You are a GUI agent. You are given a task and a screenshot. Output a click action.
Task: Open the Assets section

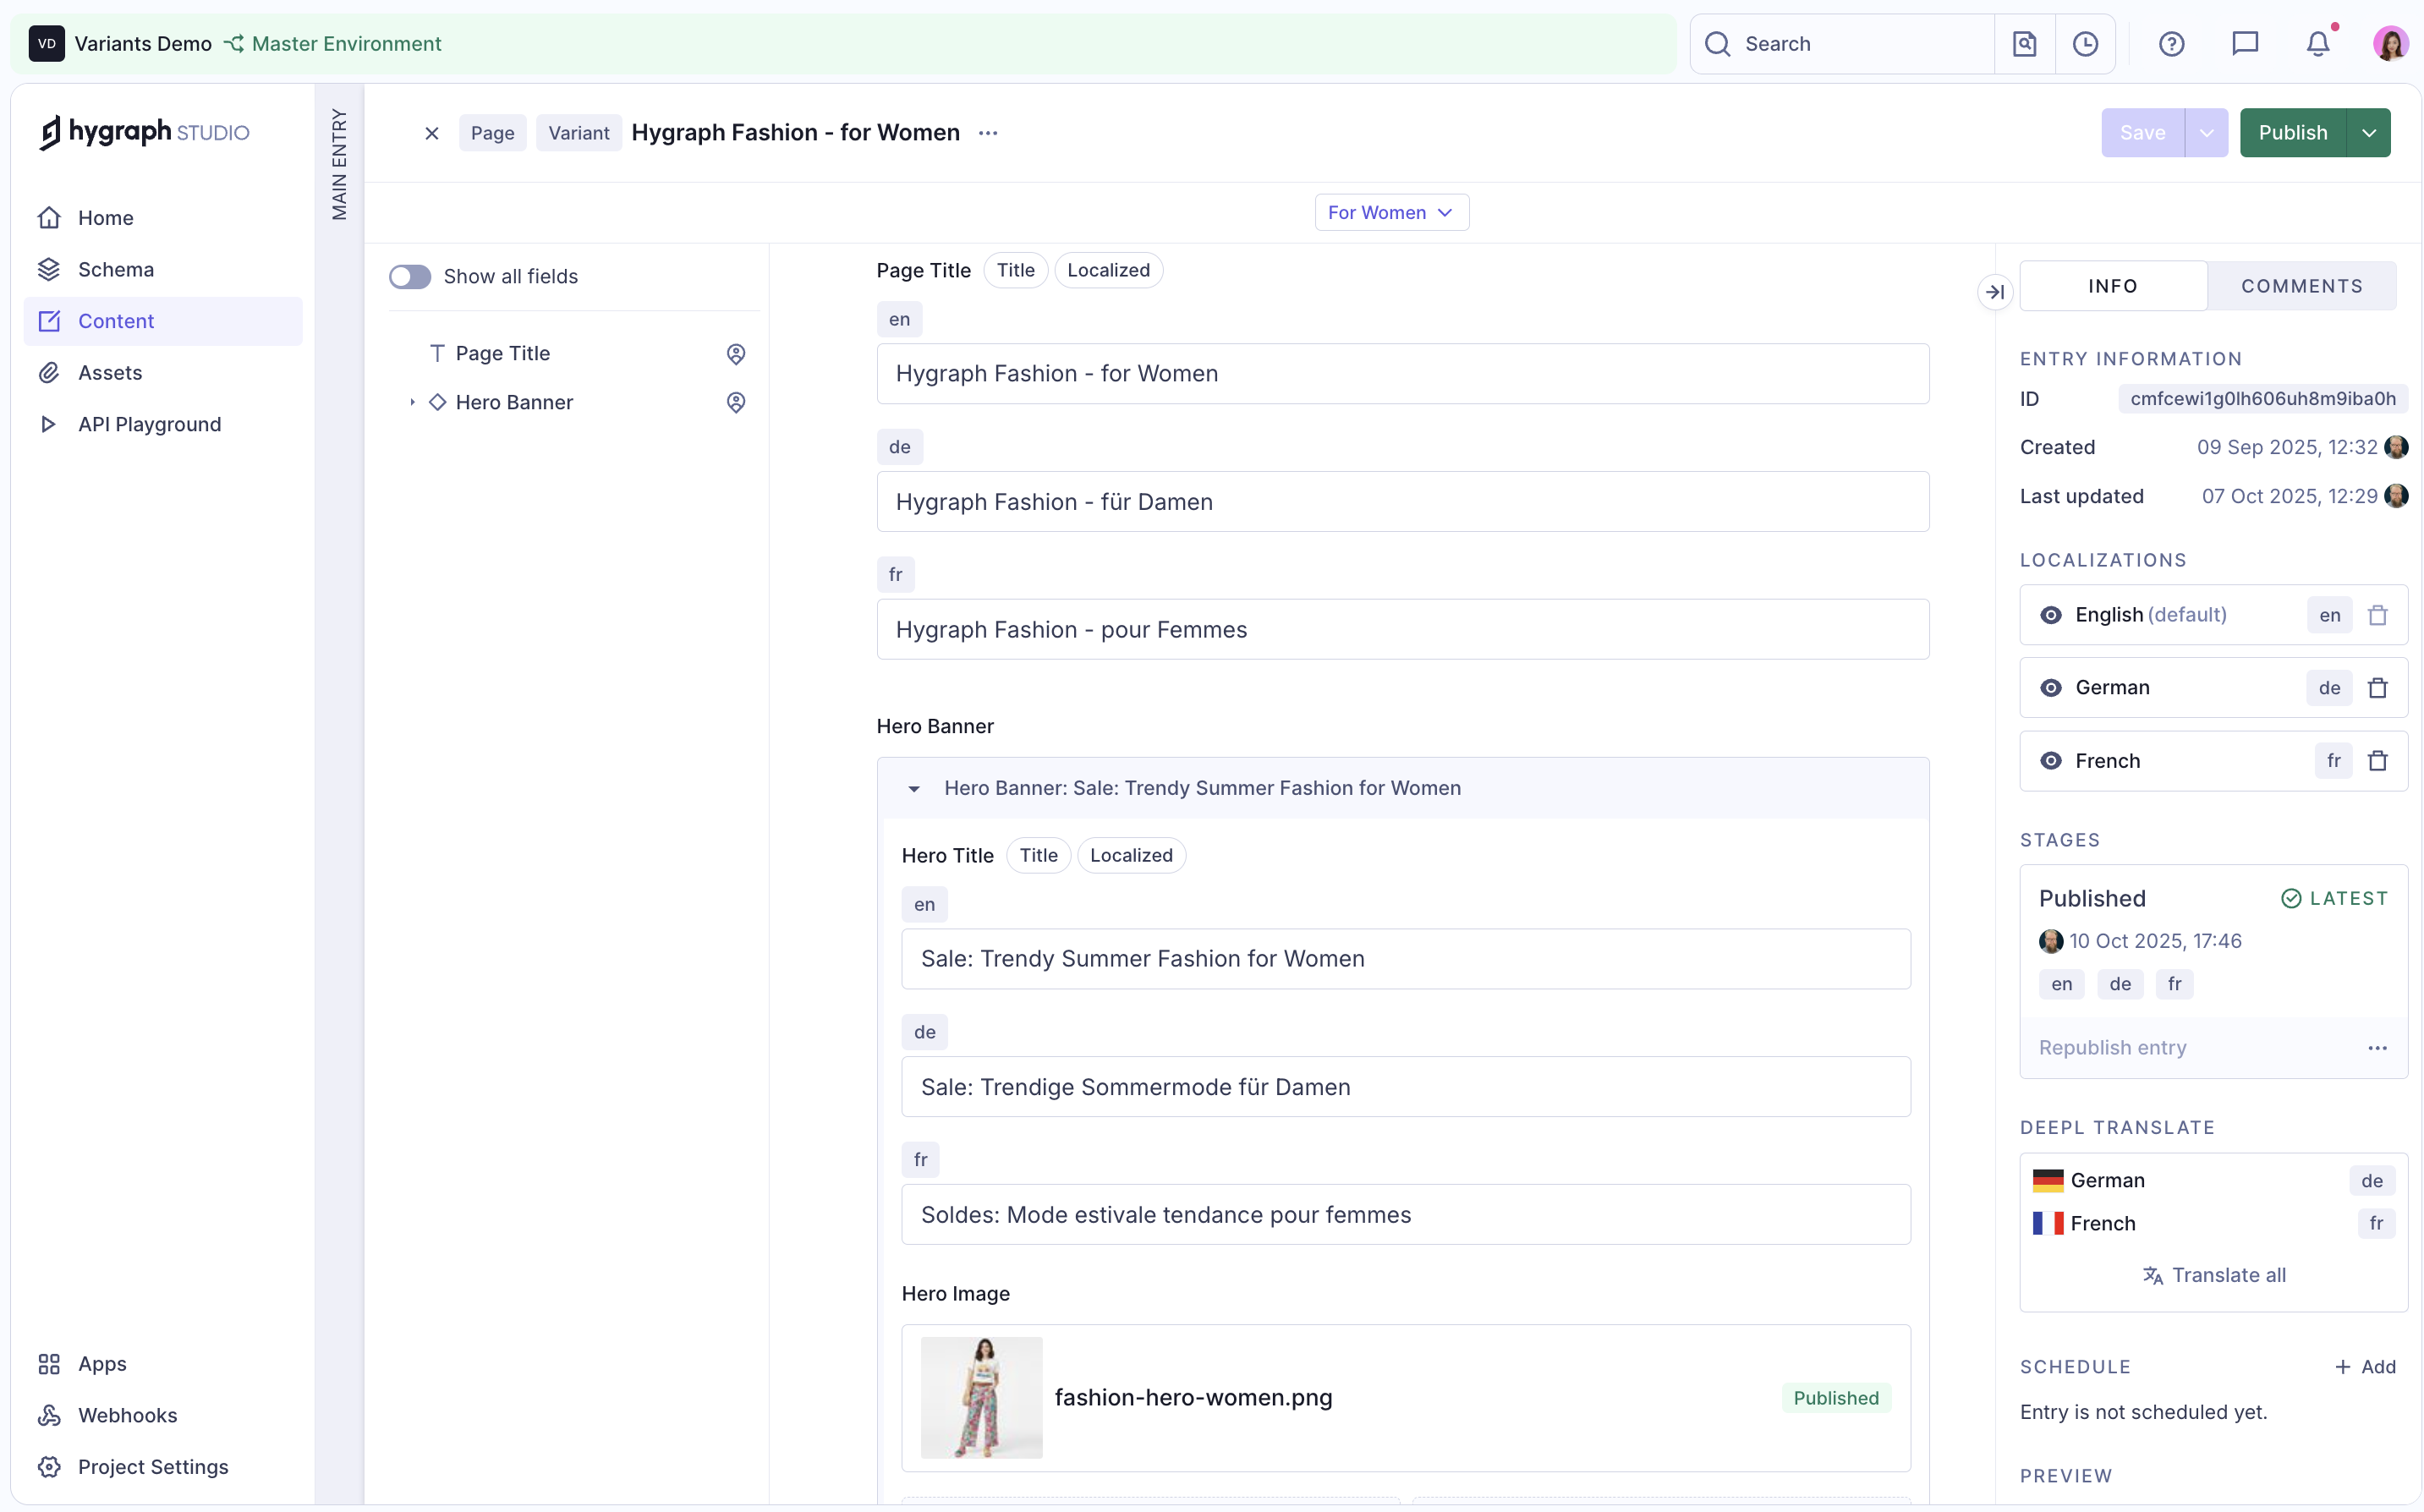110,372
